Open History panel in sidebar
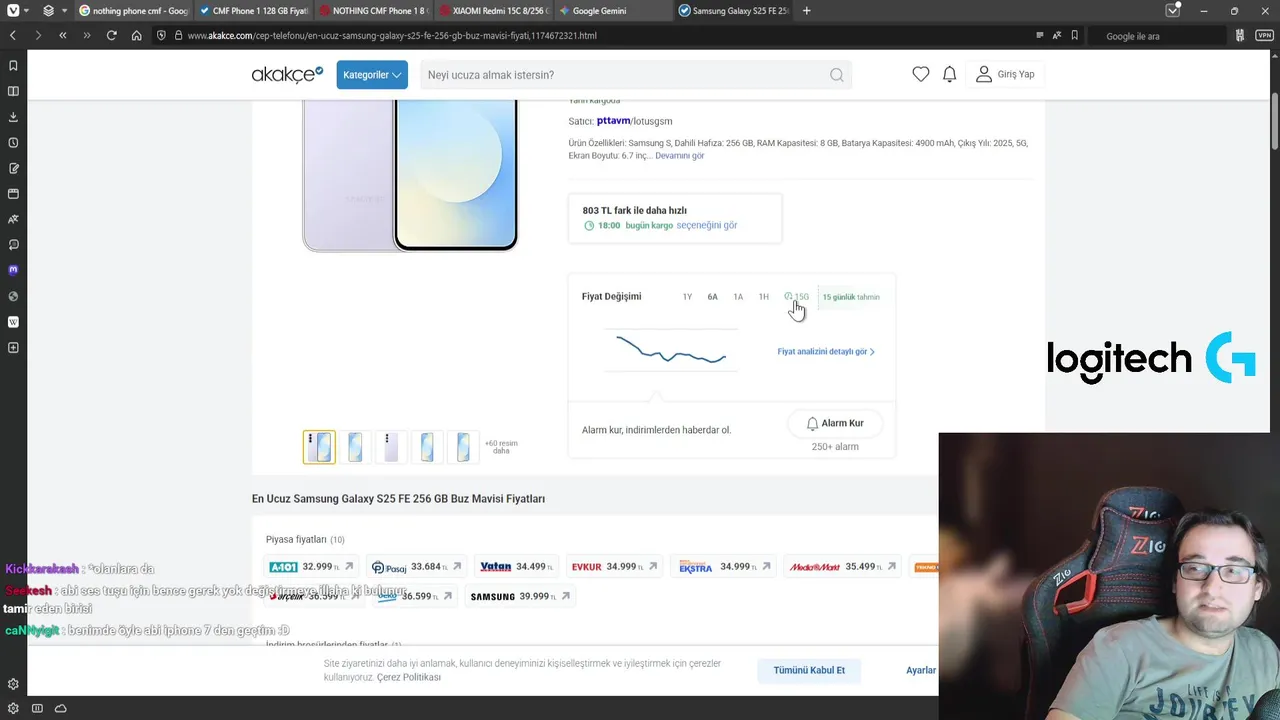Viewport: 1280px width, 720px height. (13, 143)
